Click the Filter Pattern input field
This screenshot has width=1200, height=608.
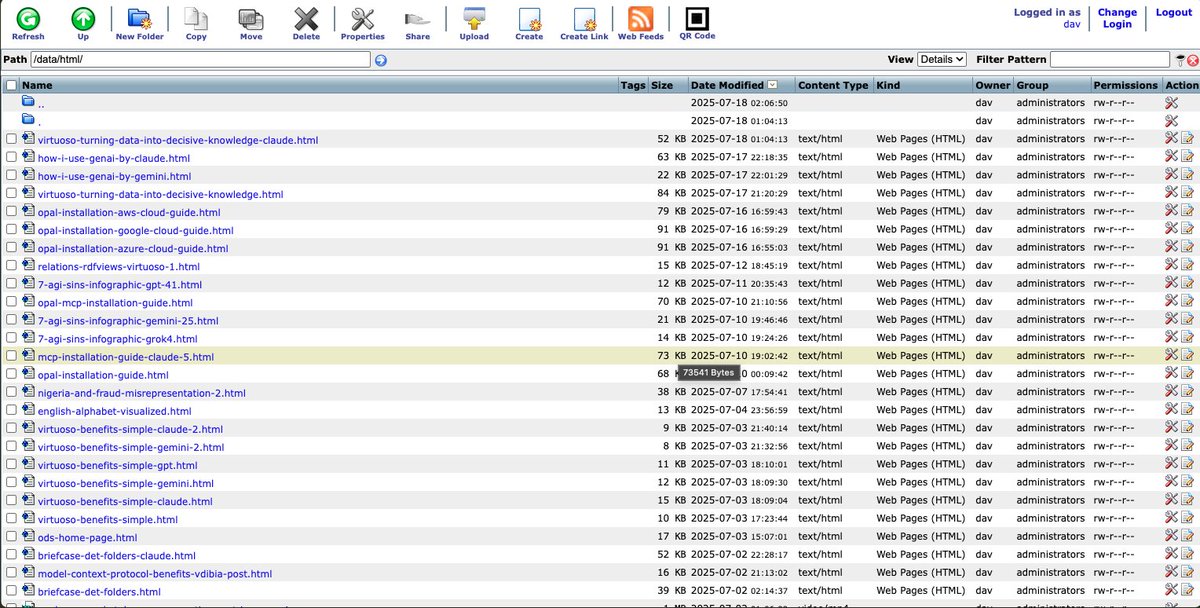coord(1110,60)
